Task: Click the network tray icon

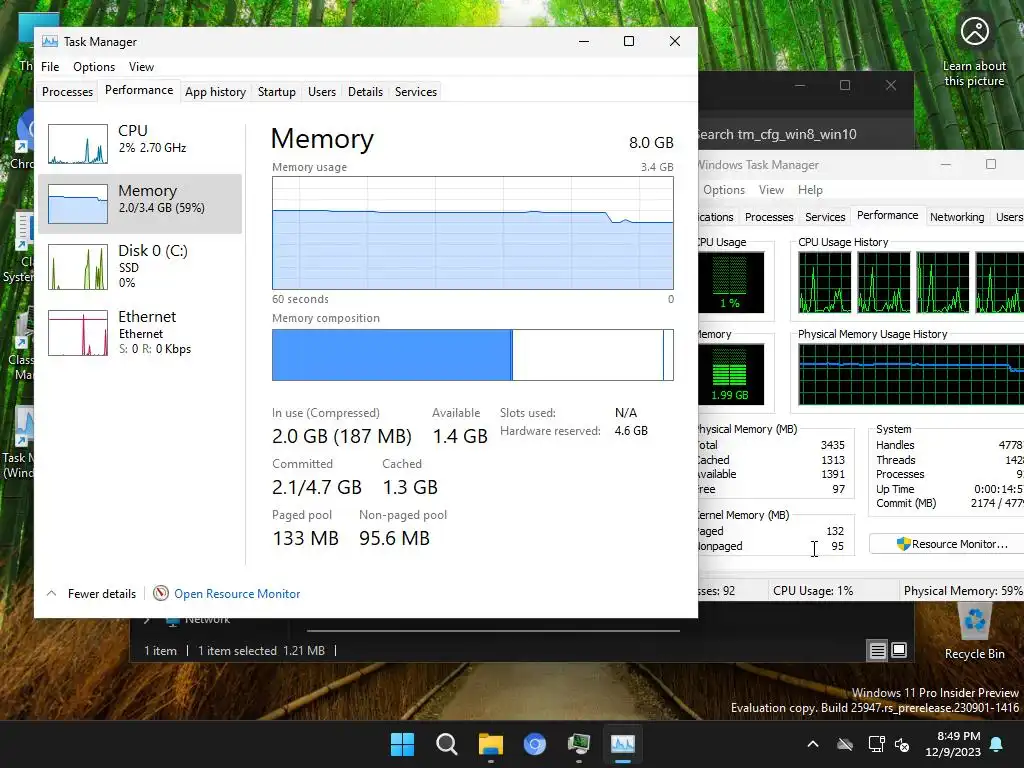Action: click(x=876, y=744)
